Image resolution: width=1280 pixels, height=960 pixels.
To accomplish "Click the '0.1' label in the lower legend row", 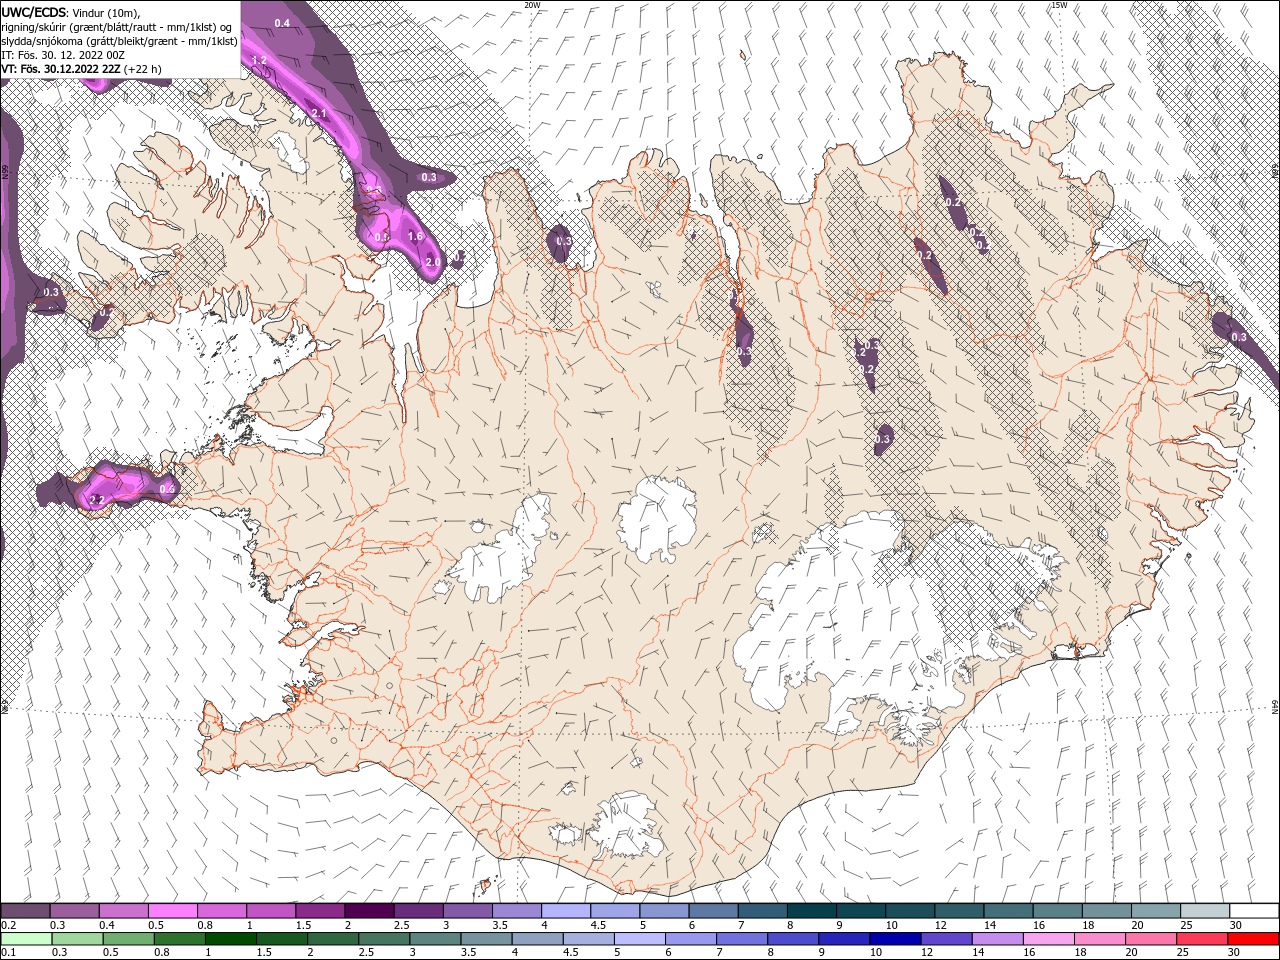I will 8,953.
